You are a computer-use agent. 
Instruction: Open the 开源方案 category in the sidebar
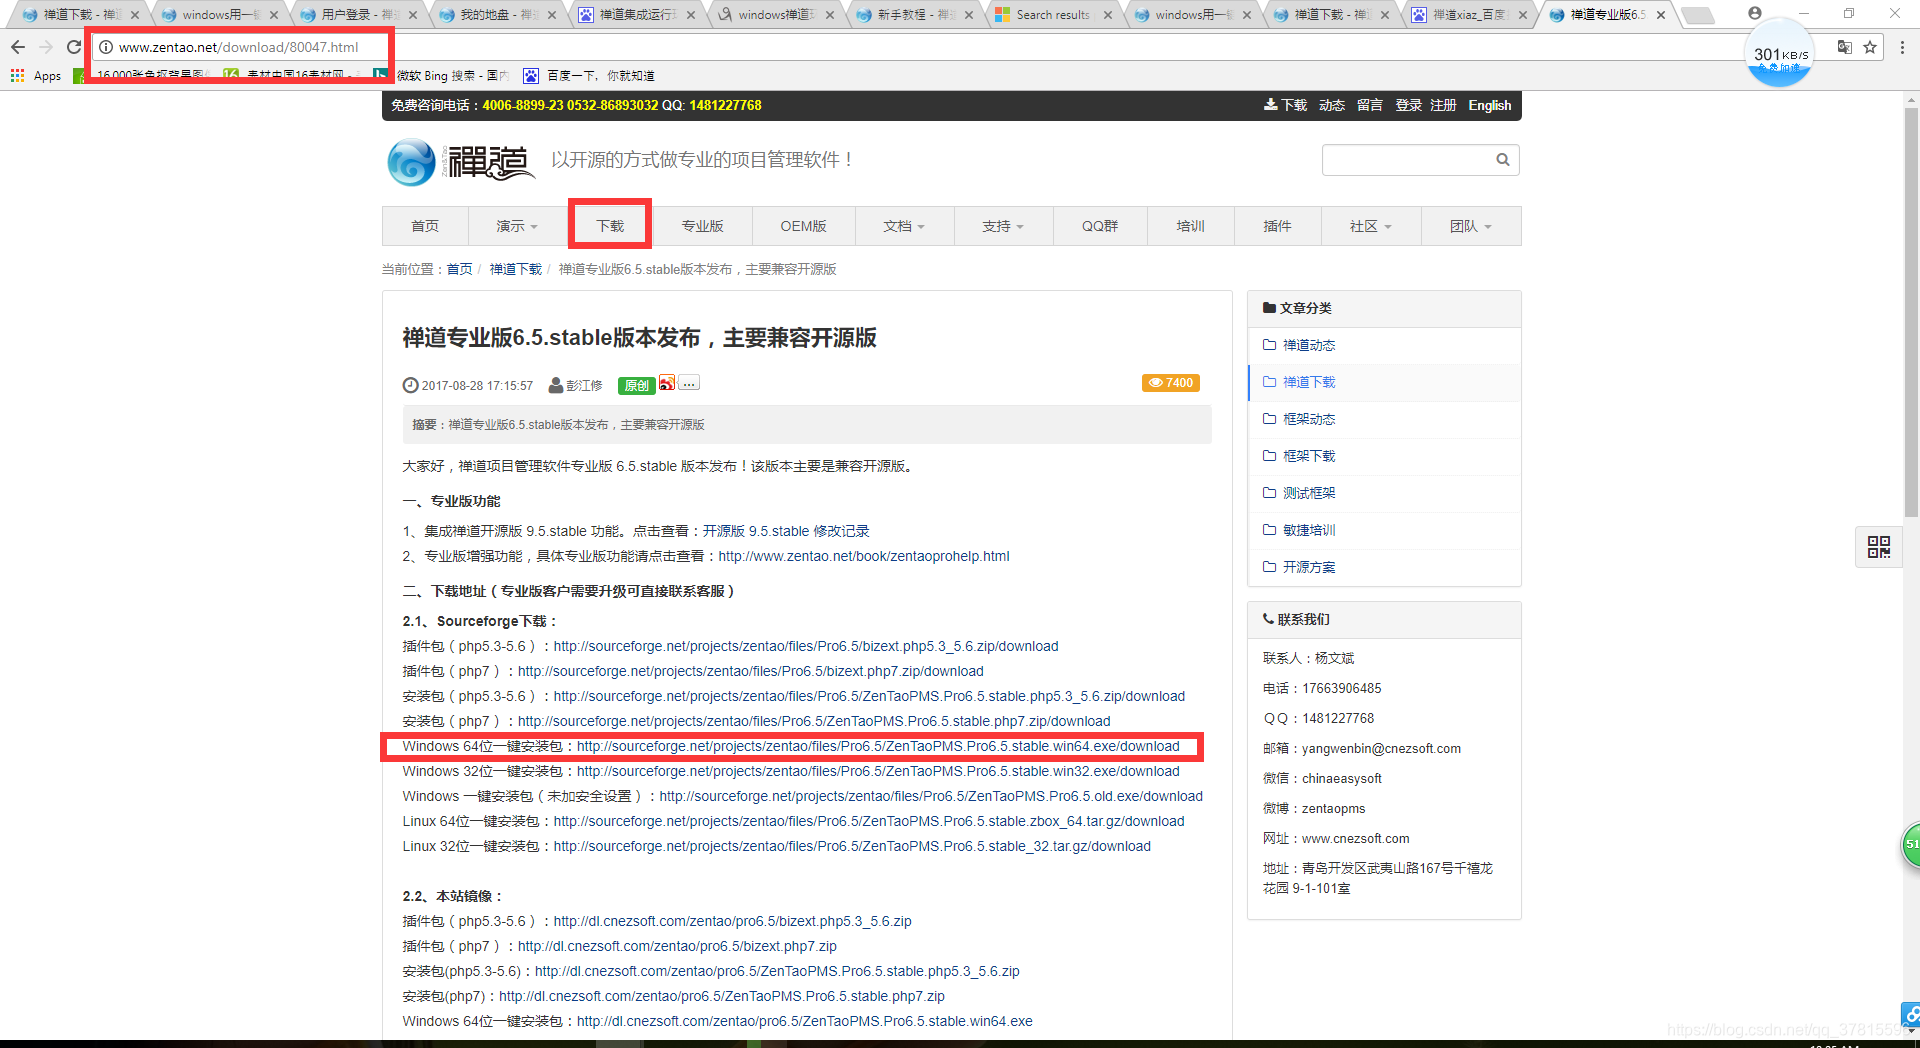[1384, 567]
